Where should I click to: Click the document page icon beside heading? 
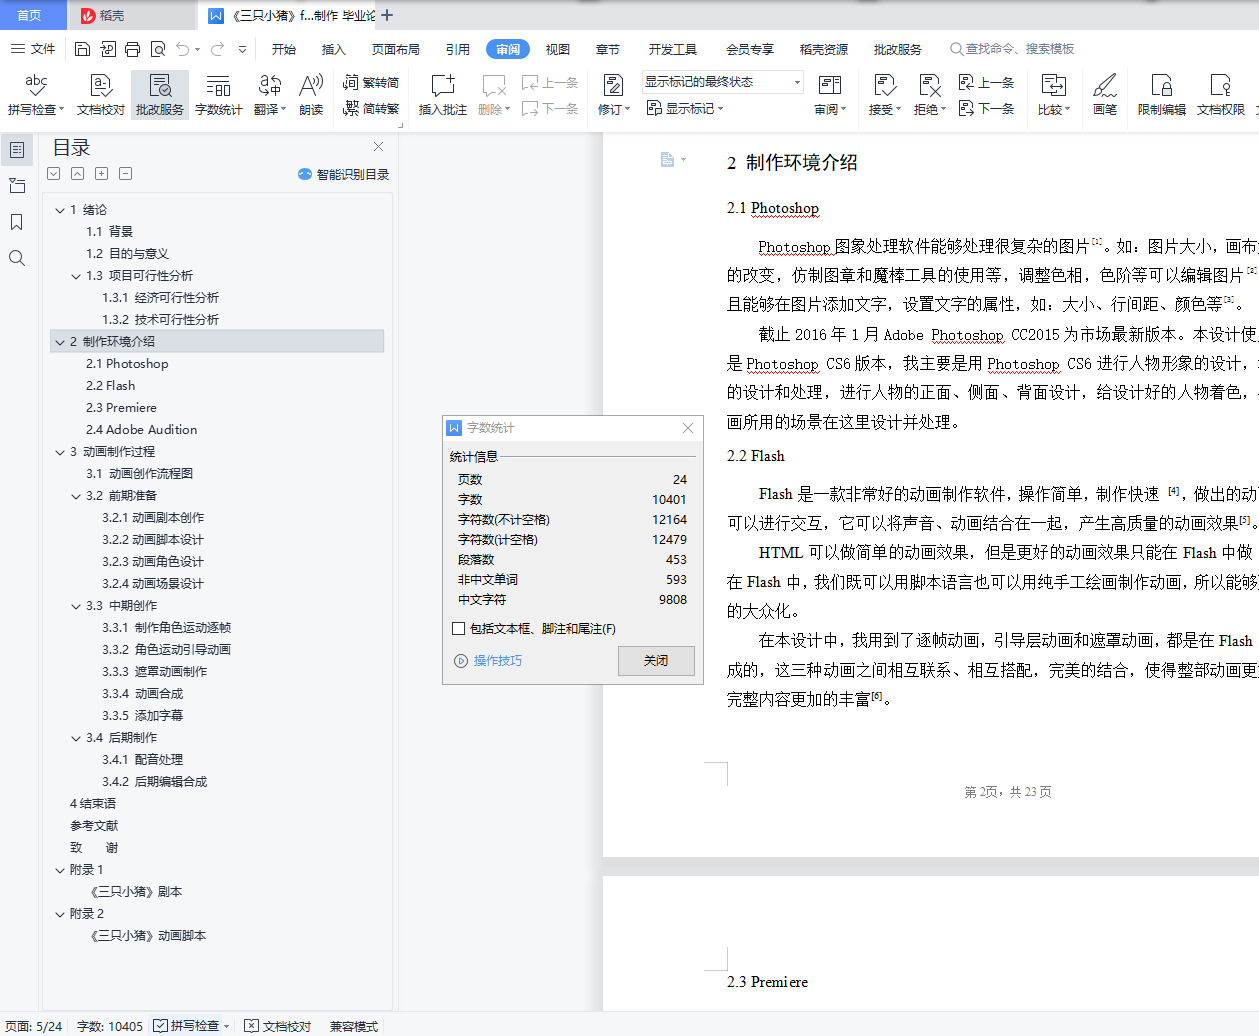[667, 160]
